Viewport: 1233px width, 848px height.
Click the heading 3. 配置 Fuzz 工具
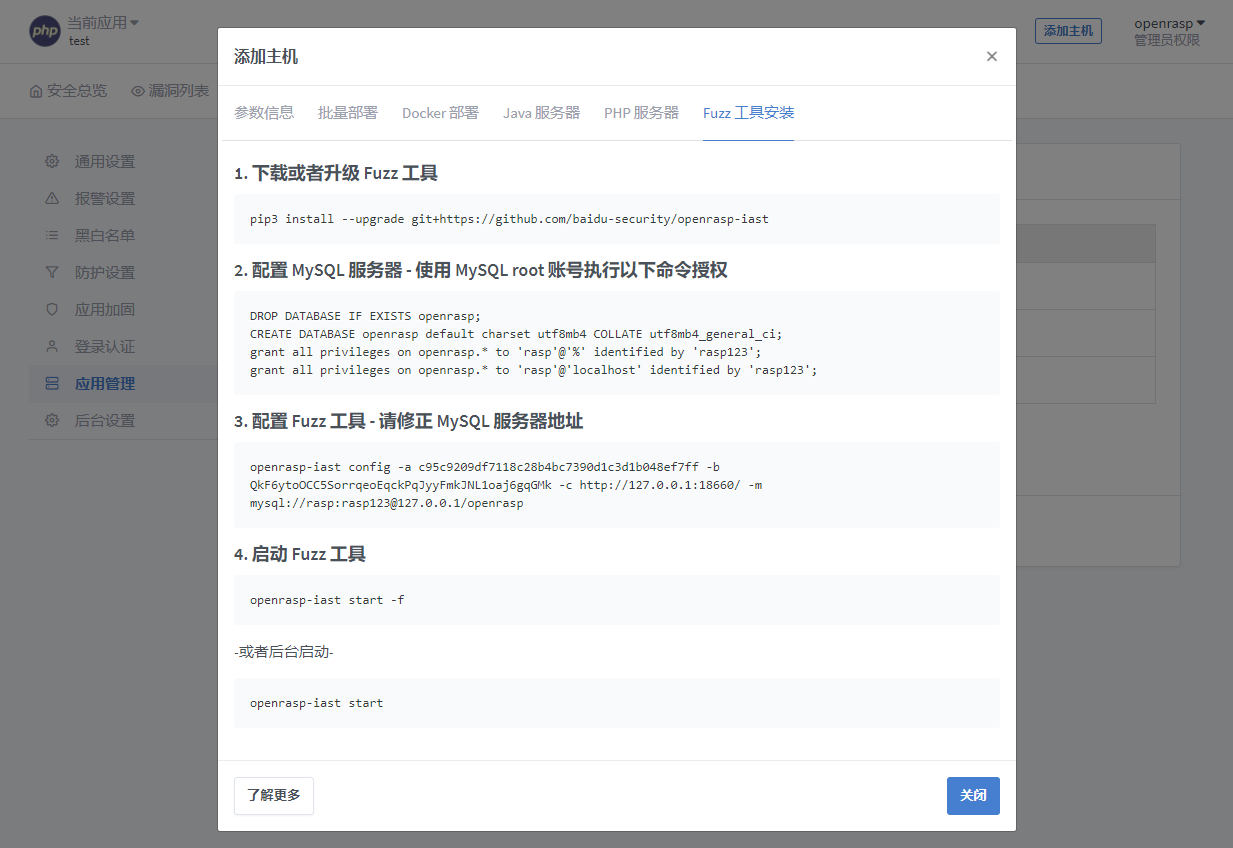(x=408, y=421)
